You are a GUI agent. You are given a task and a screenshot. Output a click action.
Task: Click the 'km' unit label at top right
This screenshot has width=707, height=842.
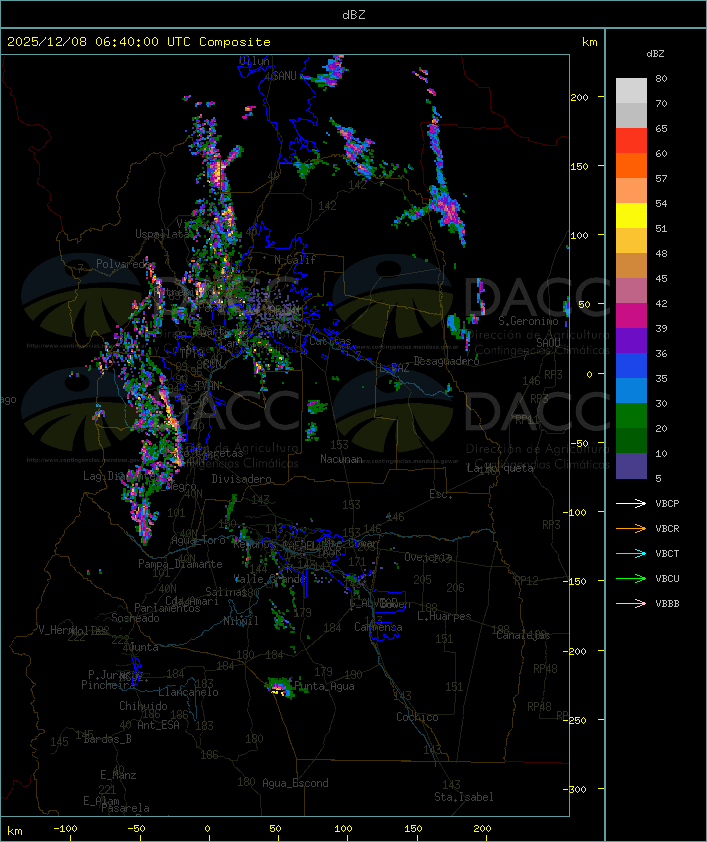[x=589, y=42]
